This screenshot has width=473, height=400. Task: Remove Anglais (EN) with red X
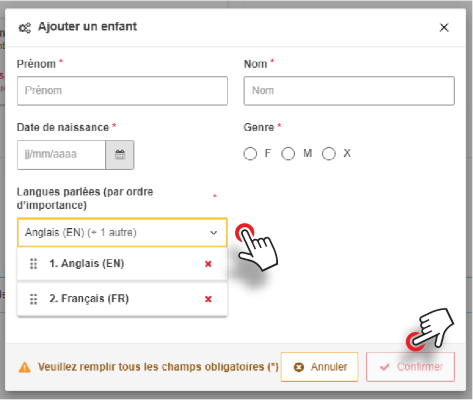pyautogui.click(x=208, y=264)
